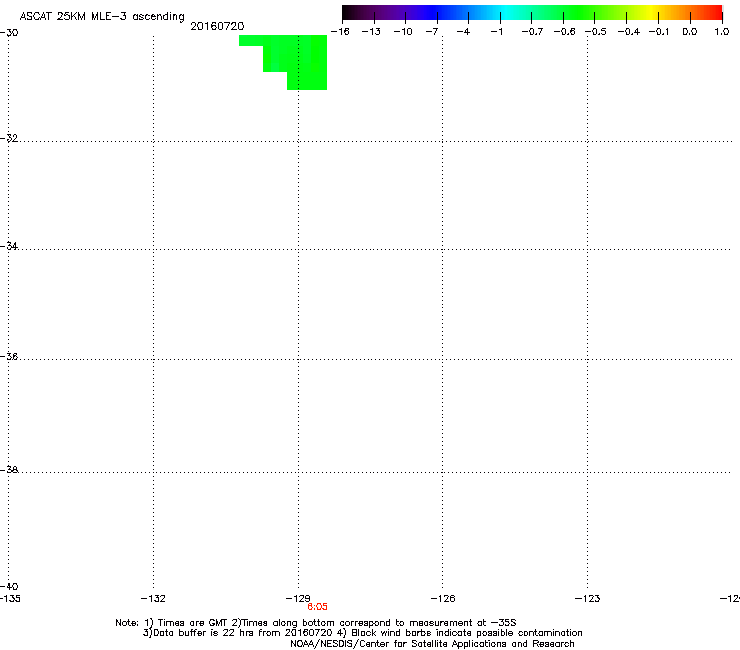Screen dimensions: 740x650
Task: Select colorbar label "-13"
Action: 371,32
